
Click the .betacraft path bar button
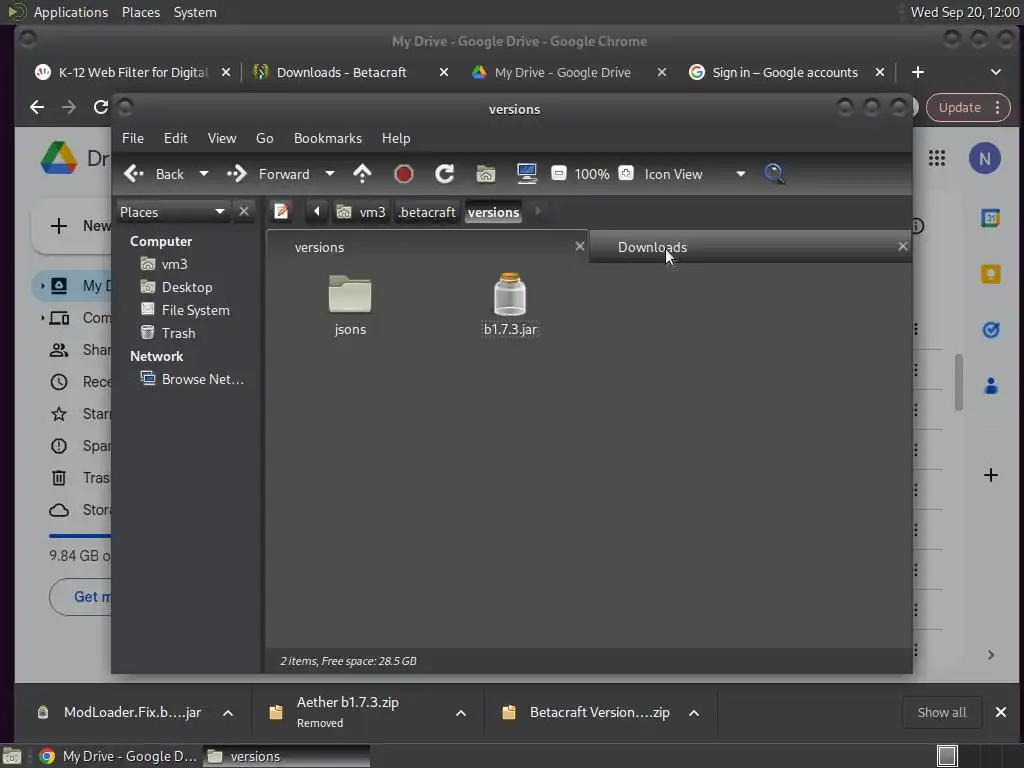pyautogui.click(x=427, y=212)
